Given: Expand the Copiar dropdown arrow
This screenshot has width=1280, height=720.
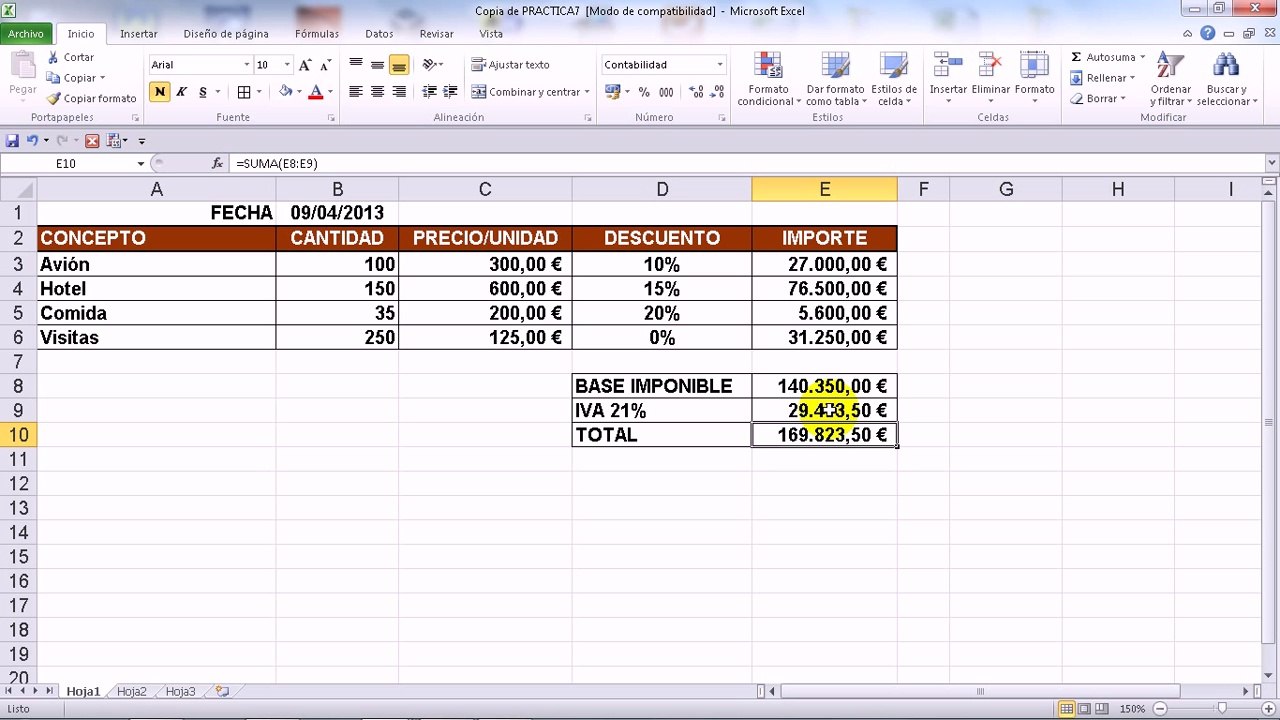Looking at the screenshot, I should [x=102, y=78].
